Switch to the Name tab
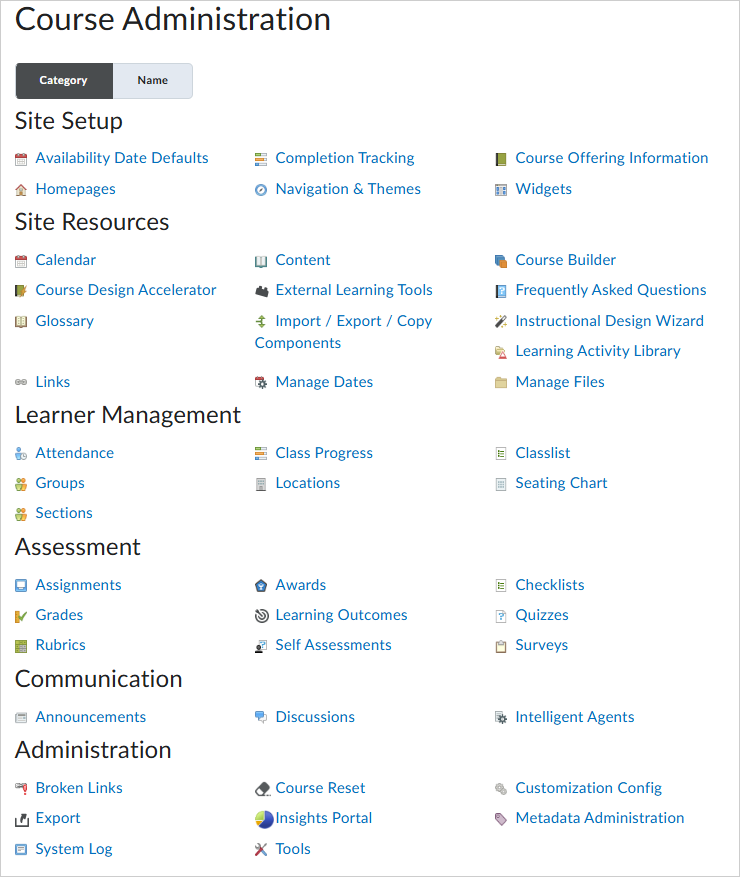 click(152, 80)
